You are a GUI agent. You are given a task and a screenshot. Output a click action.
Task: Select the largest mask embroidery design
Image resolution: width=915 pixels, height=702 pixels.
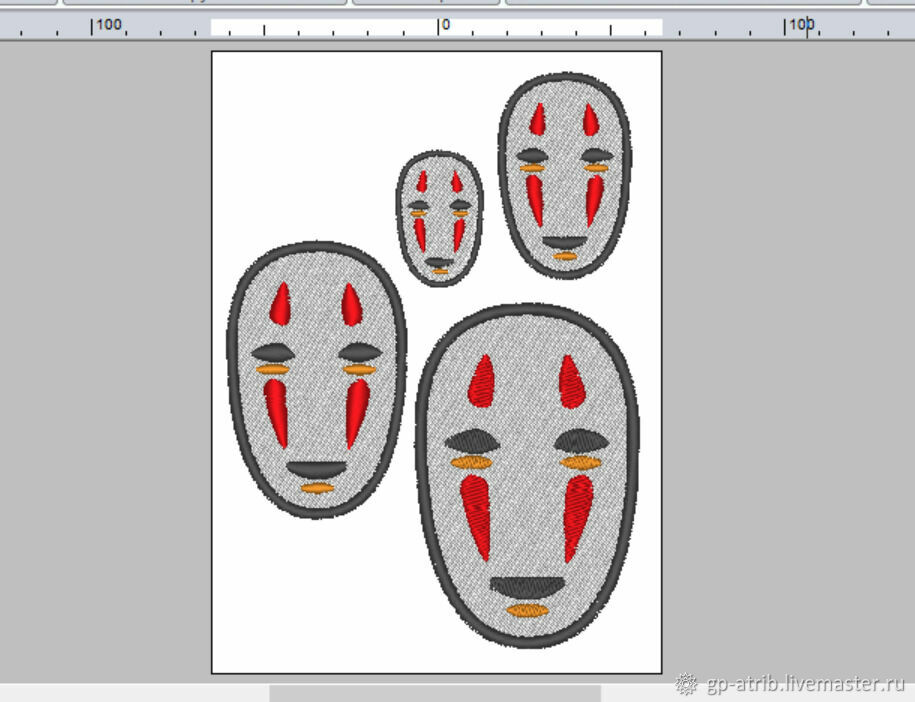(528, 476)
